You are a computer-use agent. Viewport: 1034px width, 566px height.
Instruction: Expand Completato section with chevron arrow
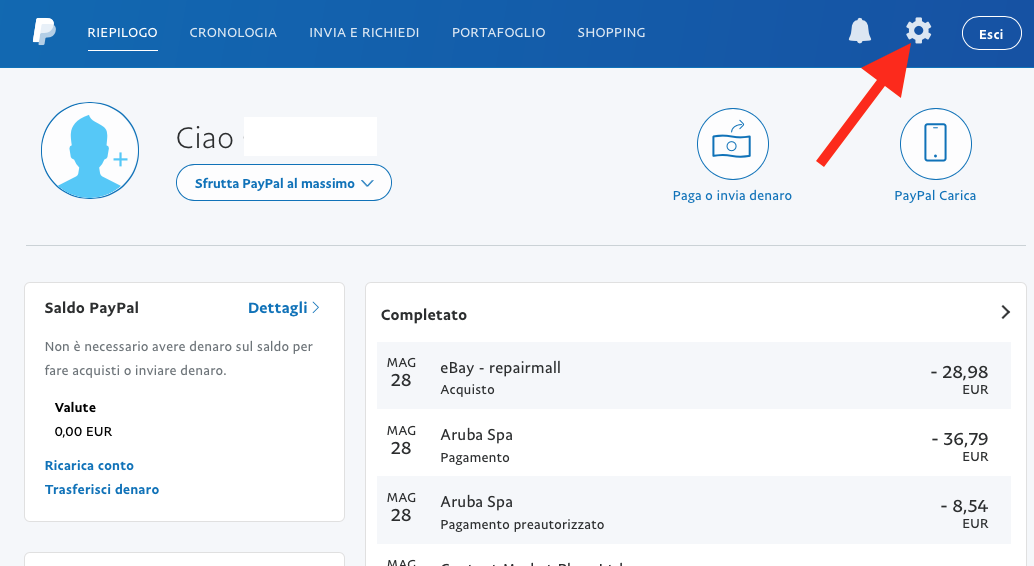(1005, 312)
